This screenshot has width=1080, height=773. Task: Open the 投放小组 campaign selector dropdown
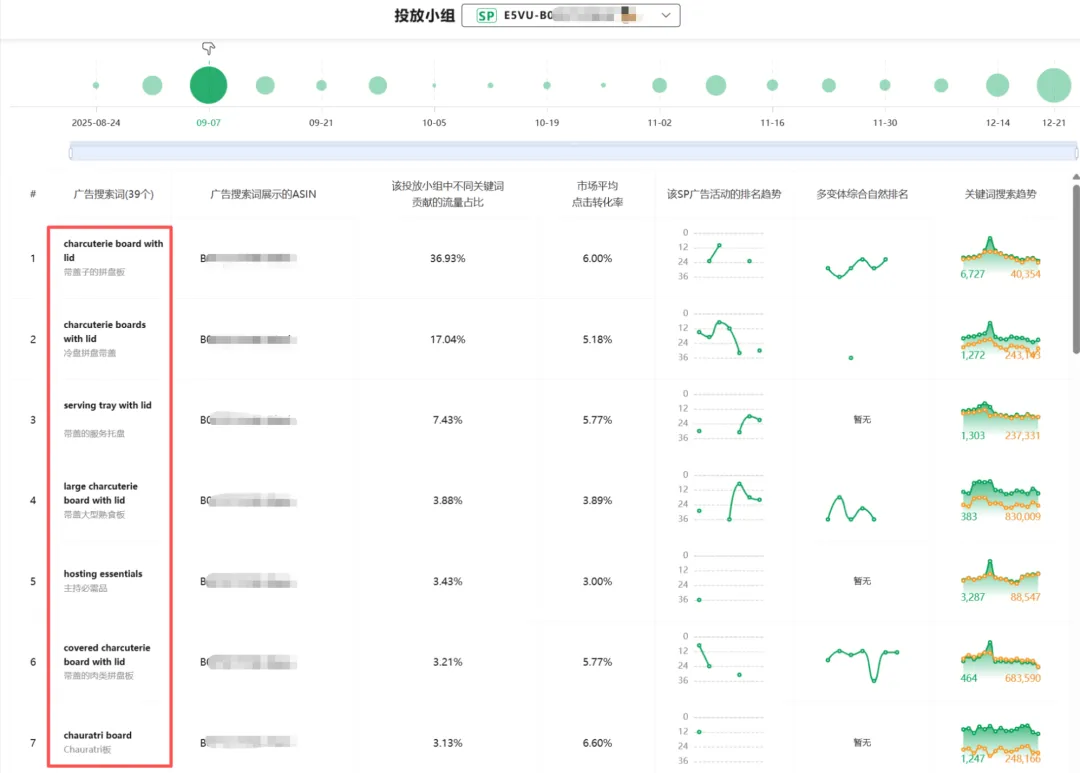pyautogui.click(x=570, y=15)
